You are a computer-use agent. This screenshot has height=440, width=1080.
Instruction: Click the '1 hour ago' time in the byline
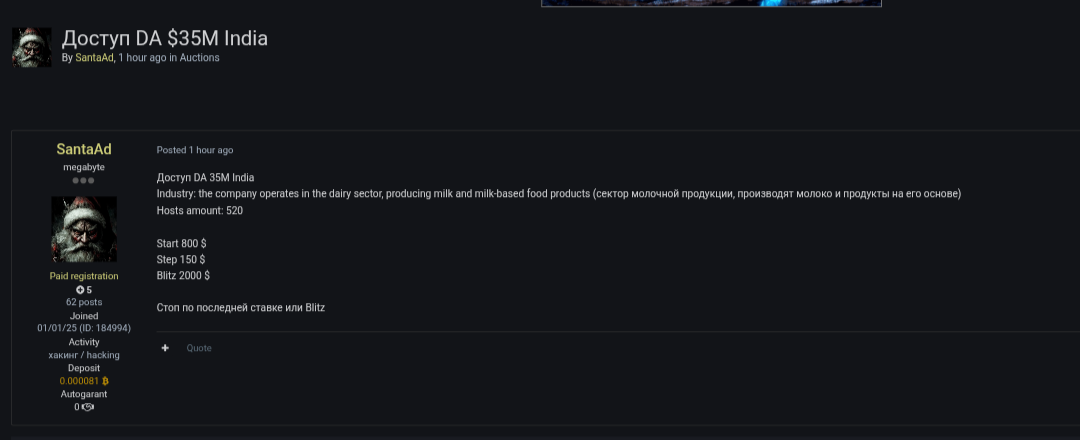click(142, 58)
